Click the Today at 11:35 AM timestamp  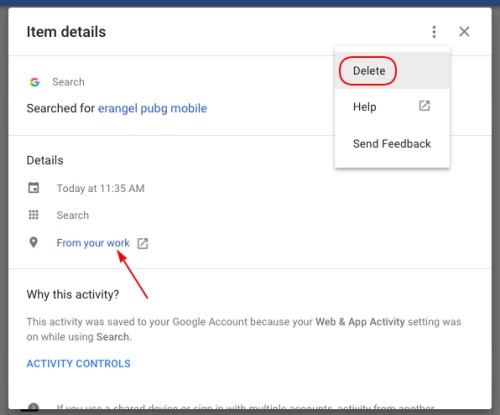tap(100, 188)
